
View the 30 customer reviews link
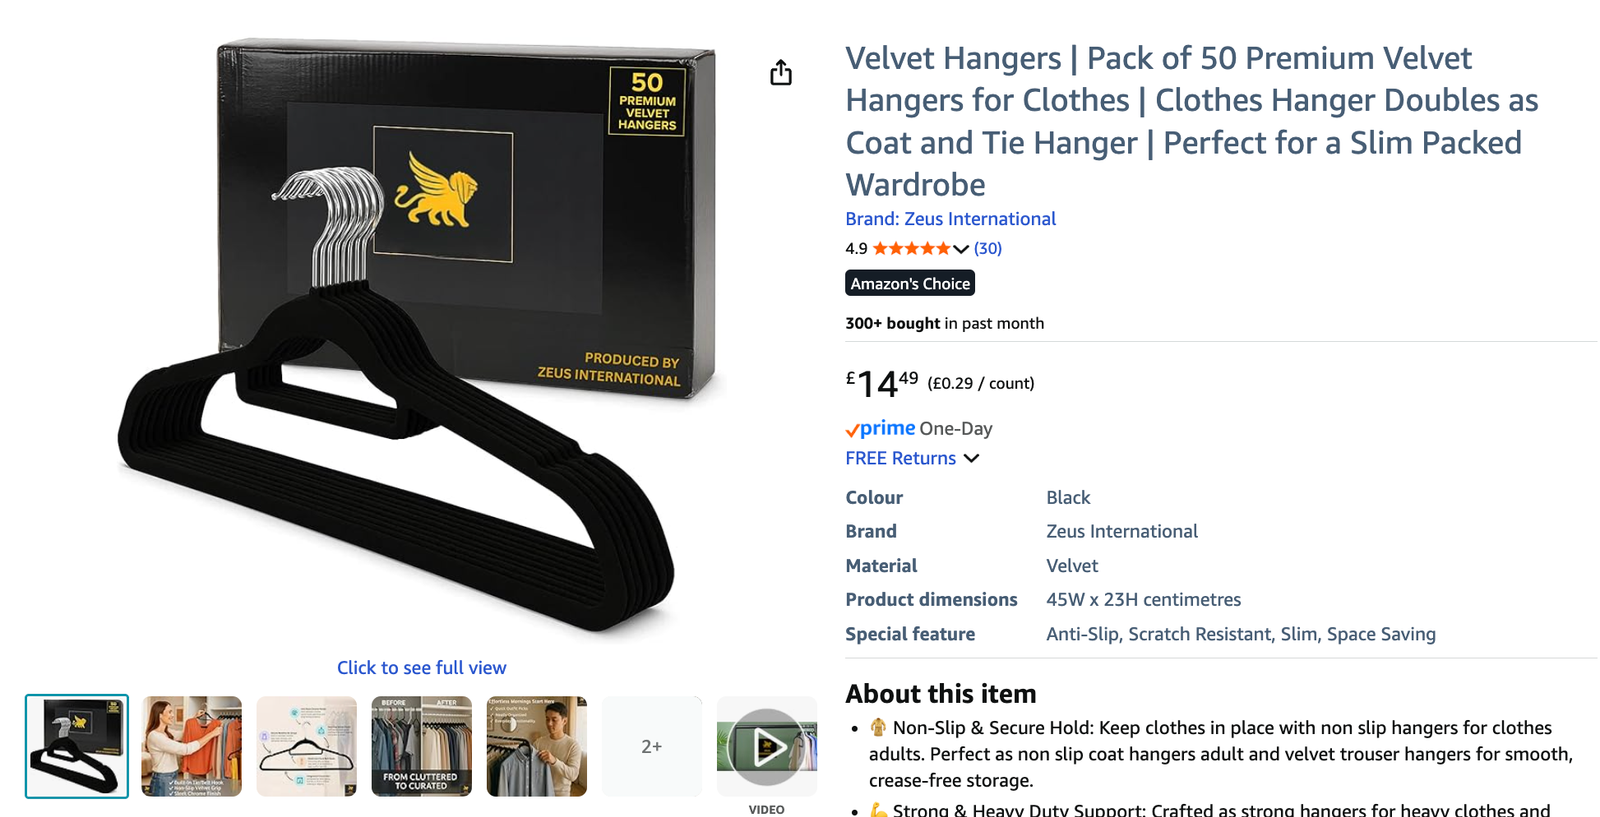[988, 248]
